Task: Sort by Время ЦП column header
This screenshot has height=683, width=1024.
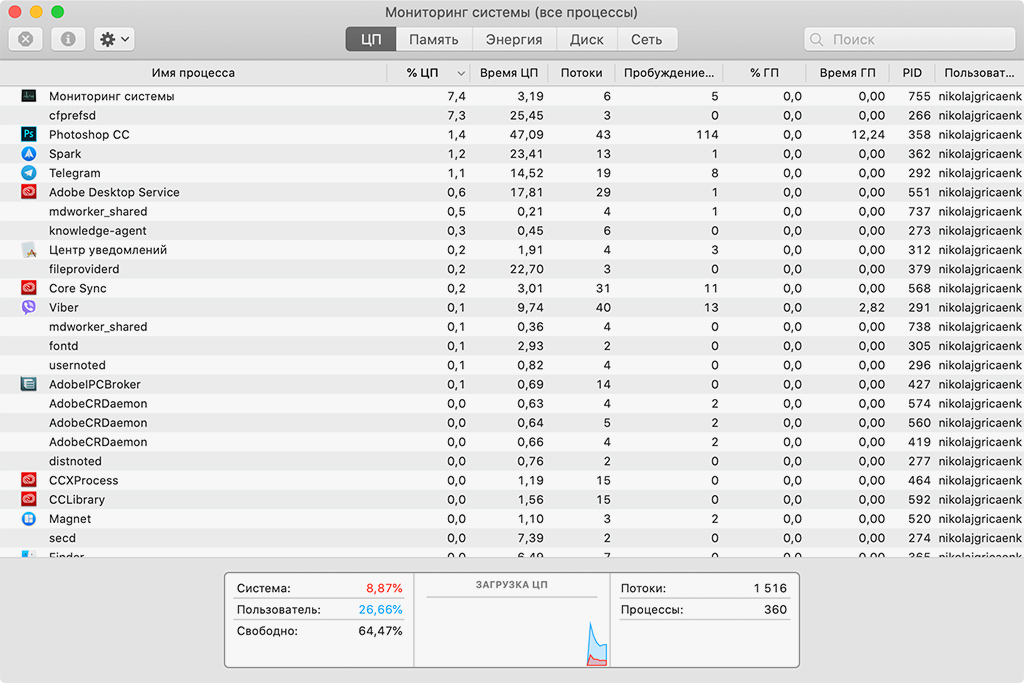Action: click(x=509, y=72)
